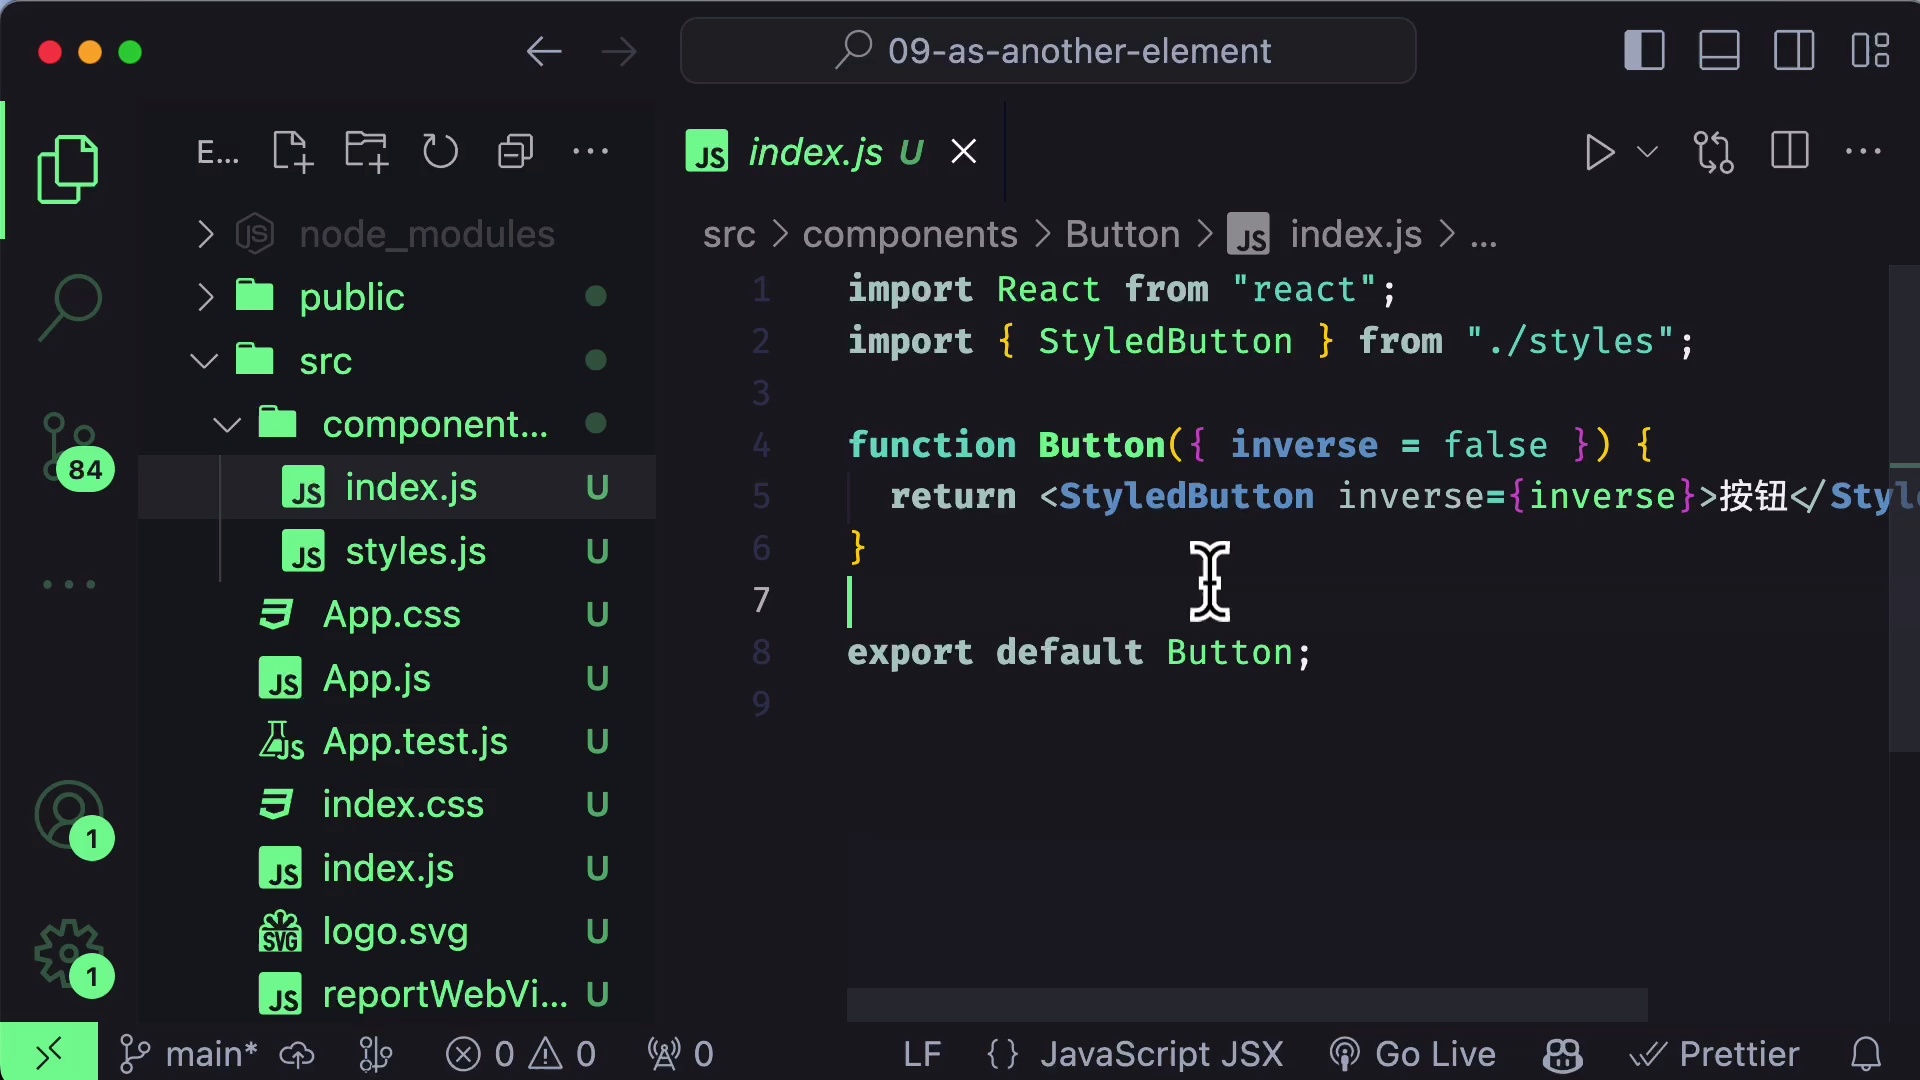
Task: Open Source Control view with 84 badge
Action: click(69, 447)
